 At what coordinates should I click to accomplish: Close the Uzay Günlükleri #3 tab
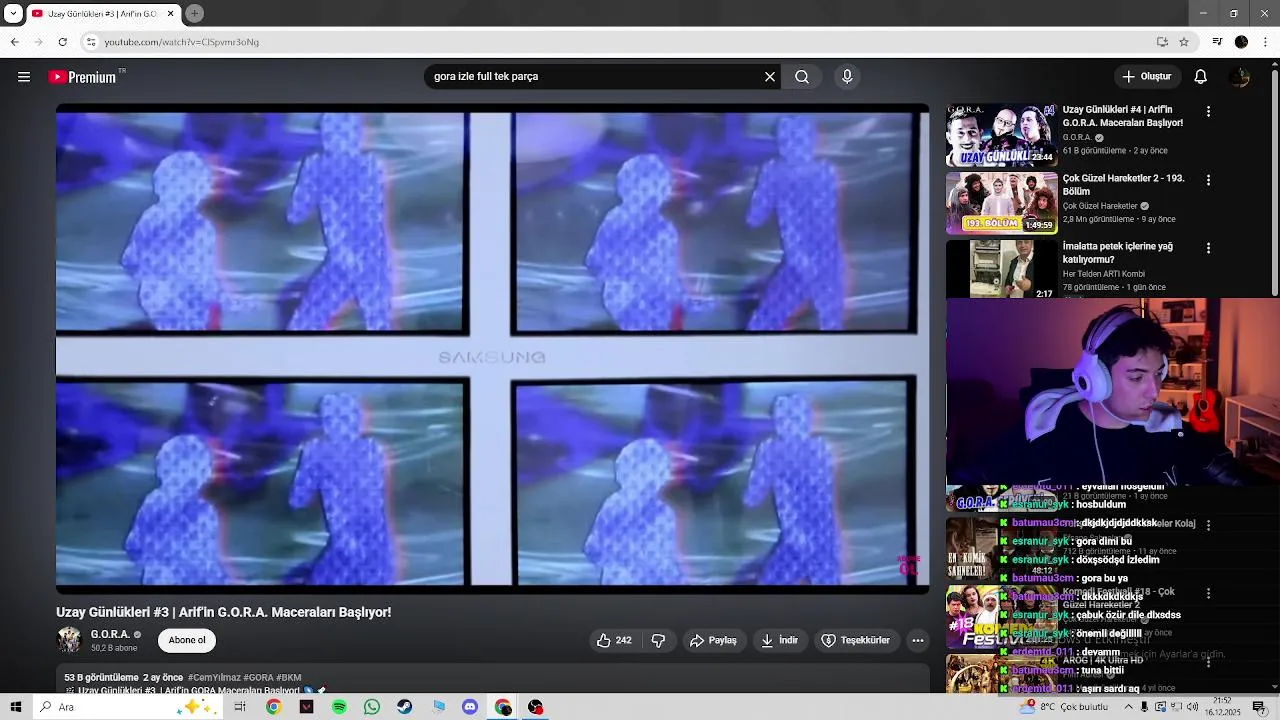tap(170, 14)
